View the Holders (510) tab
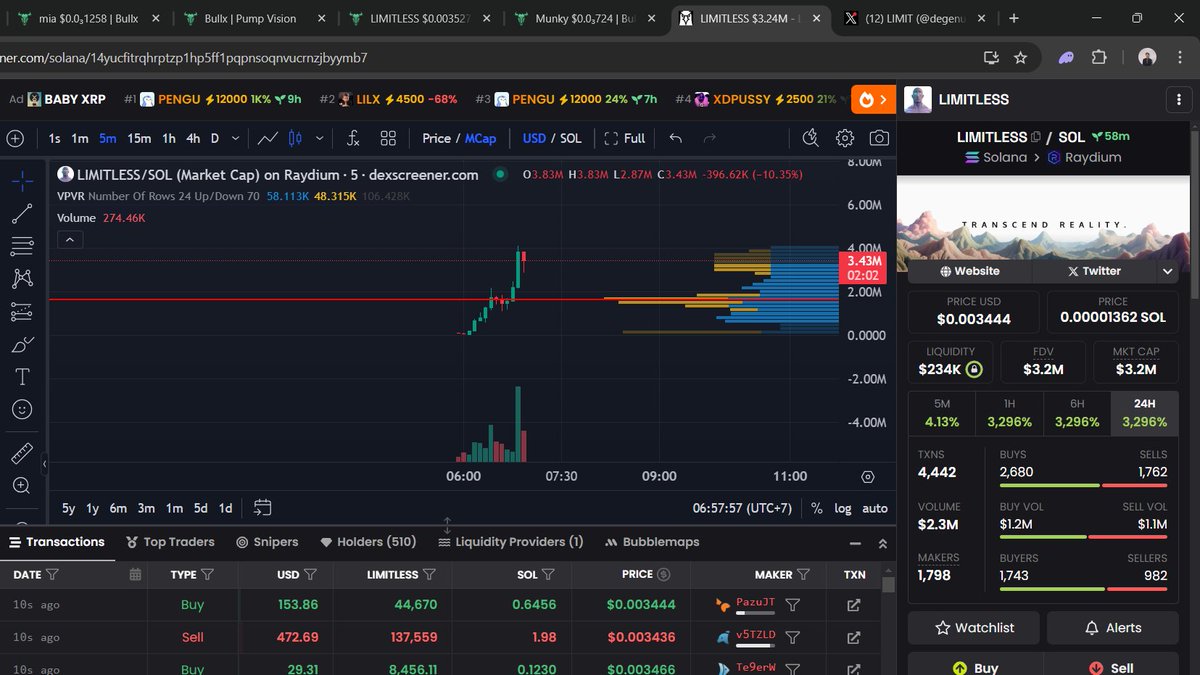Viewport: 1200px width, 675px height. (368, 542)
